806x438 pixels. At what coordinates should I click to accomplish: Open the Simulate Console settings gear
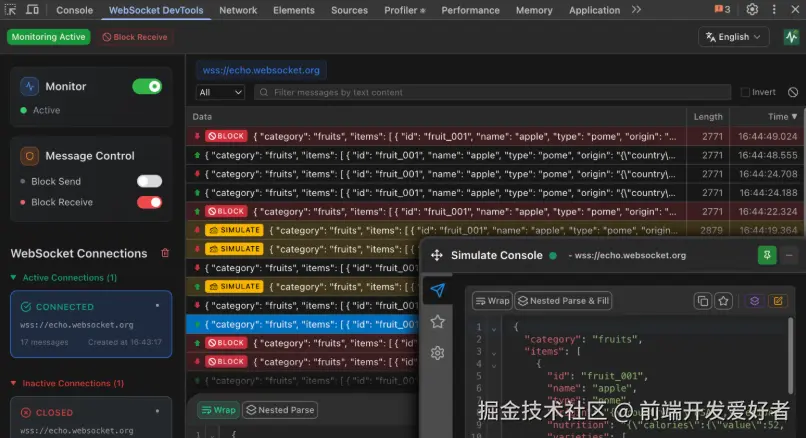[437, 353]
